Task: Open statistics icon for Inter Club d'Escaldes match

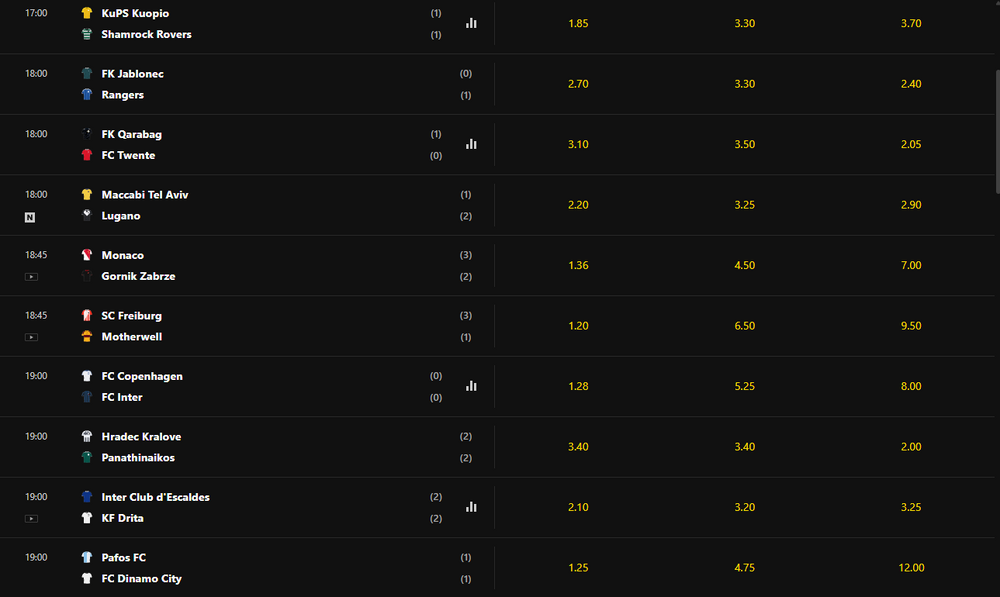Action: (x=471, y=507)
